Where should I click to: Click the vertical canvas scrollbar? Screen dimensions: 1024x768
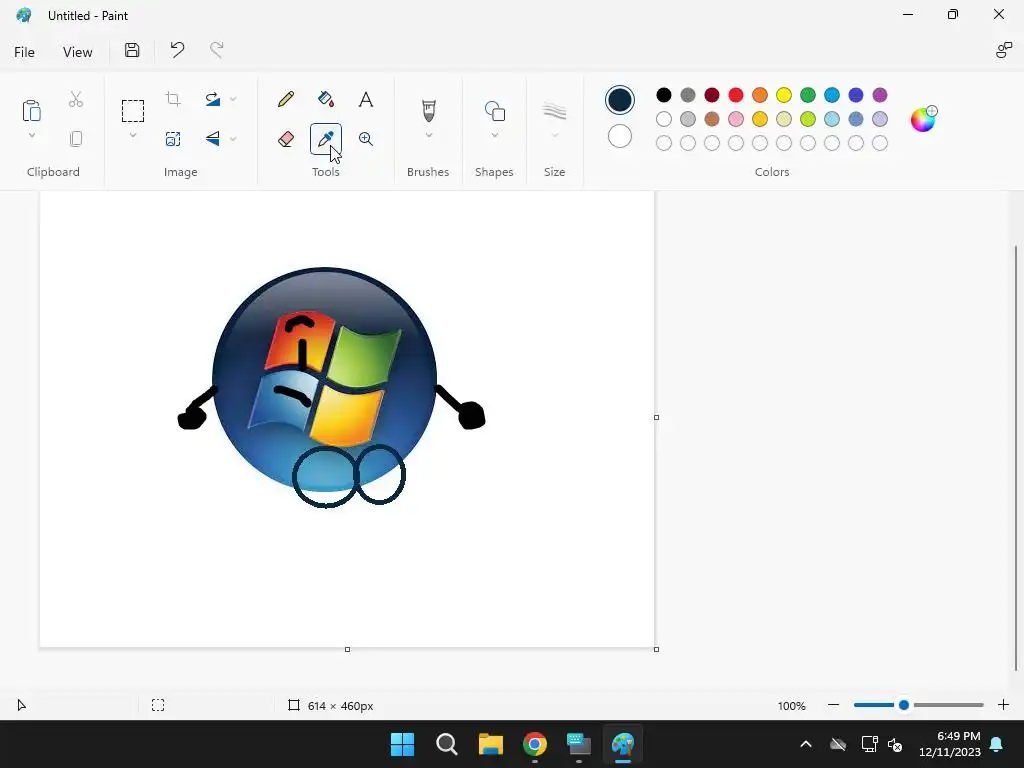click(x=1016, y=457)
